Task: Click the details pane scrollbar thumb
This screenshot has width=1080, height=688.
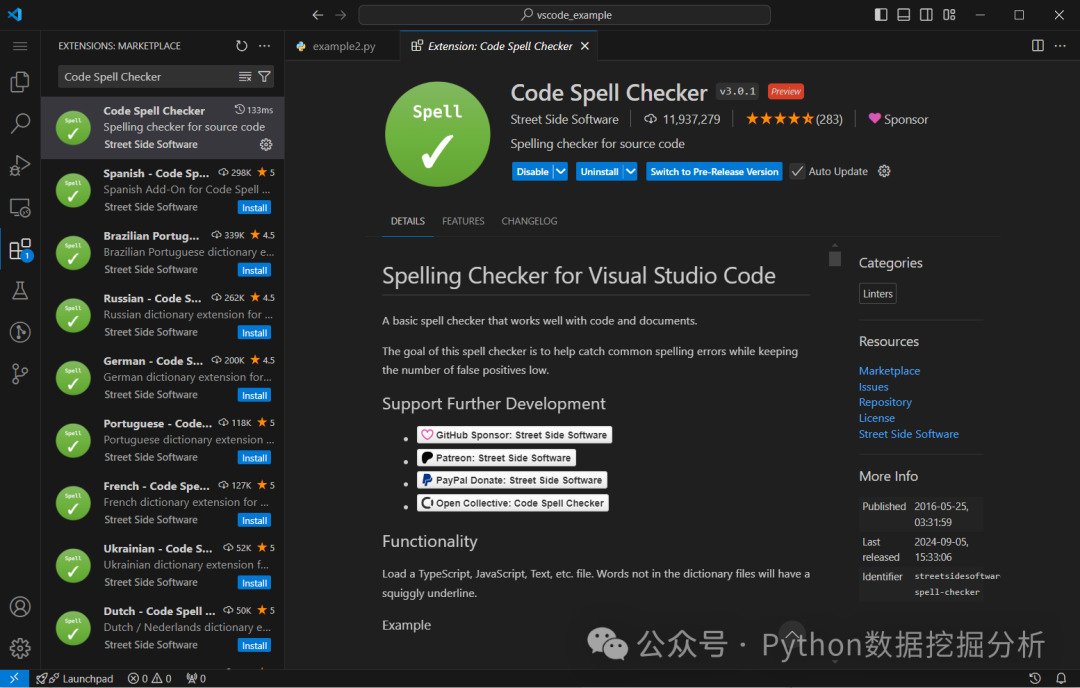Action: pos(835,259)
